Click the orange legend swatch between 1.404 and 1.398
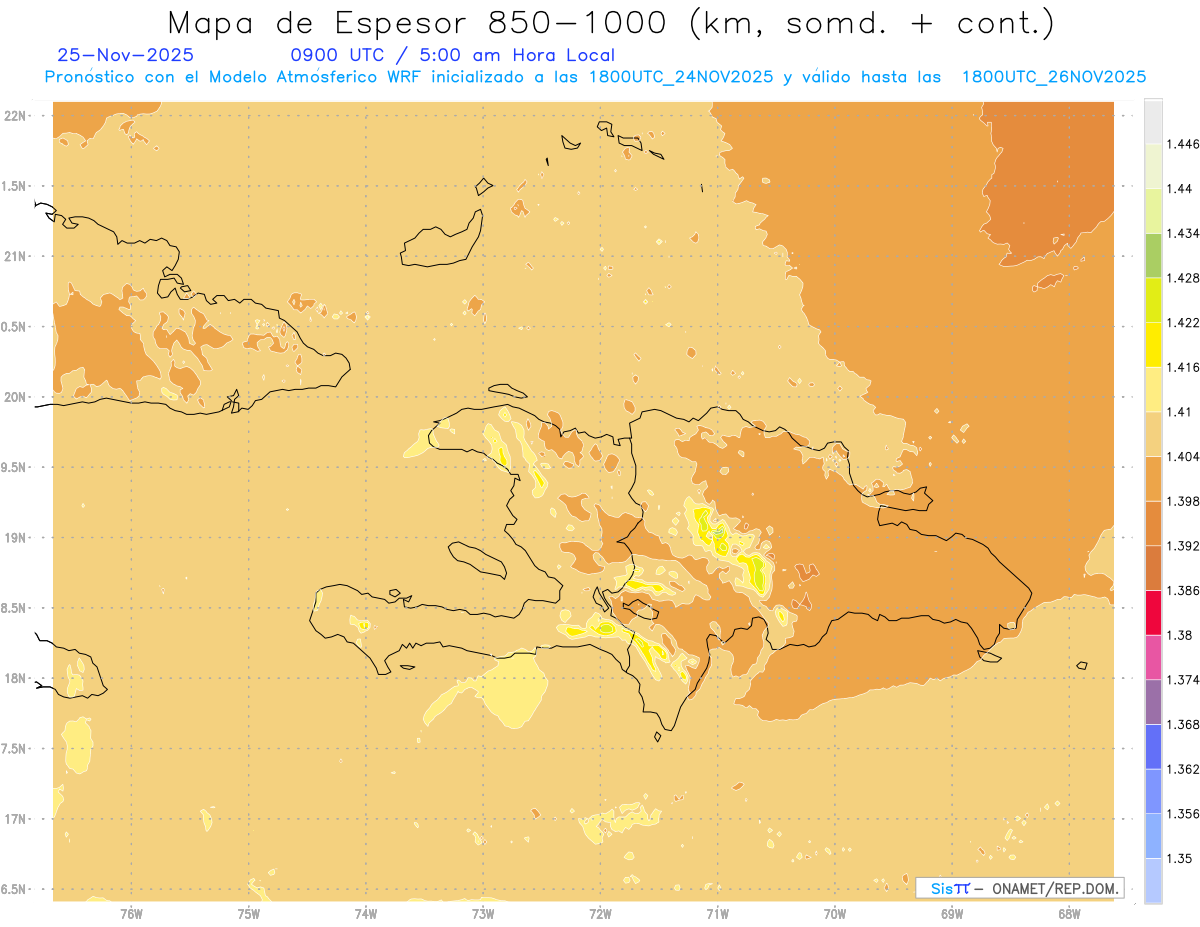The image size is (1200, 927). (1153, 478)
